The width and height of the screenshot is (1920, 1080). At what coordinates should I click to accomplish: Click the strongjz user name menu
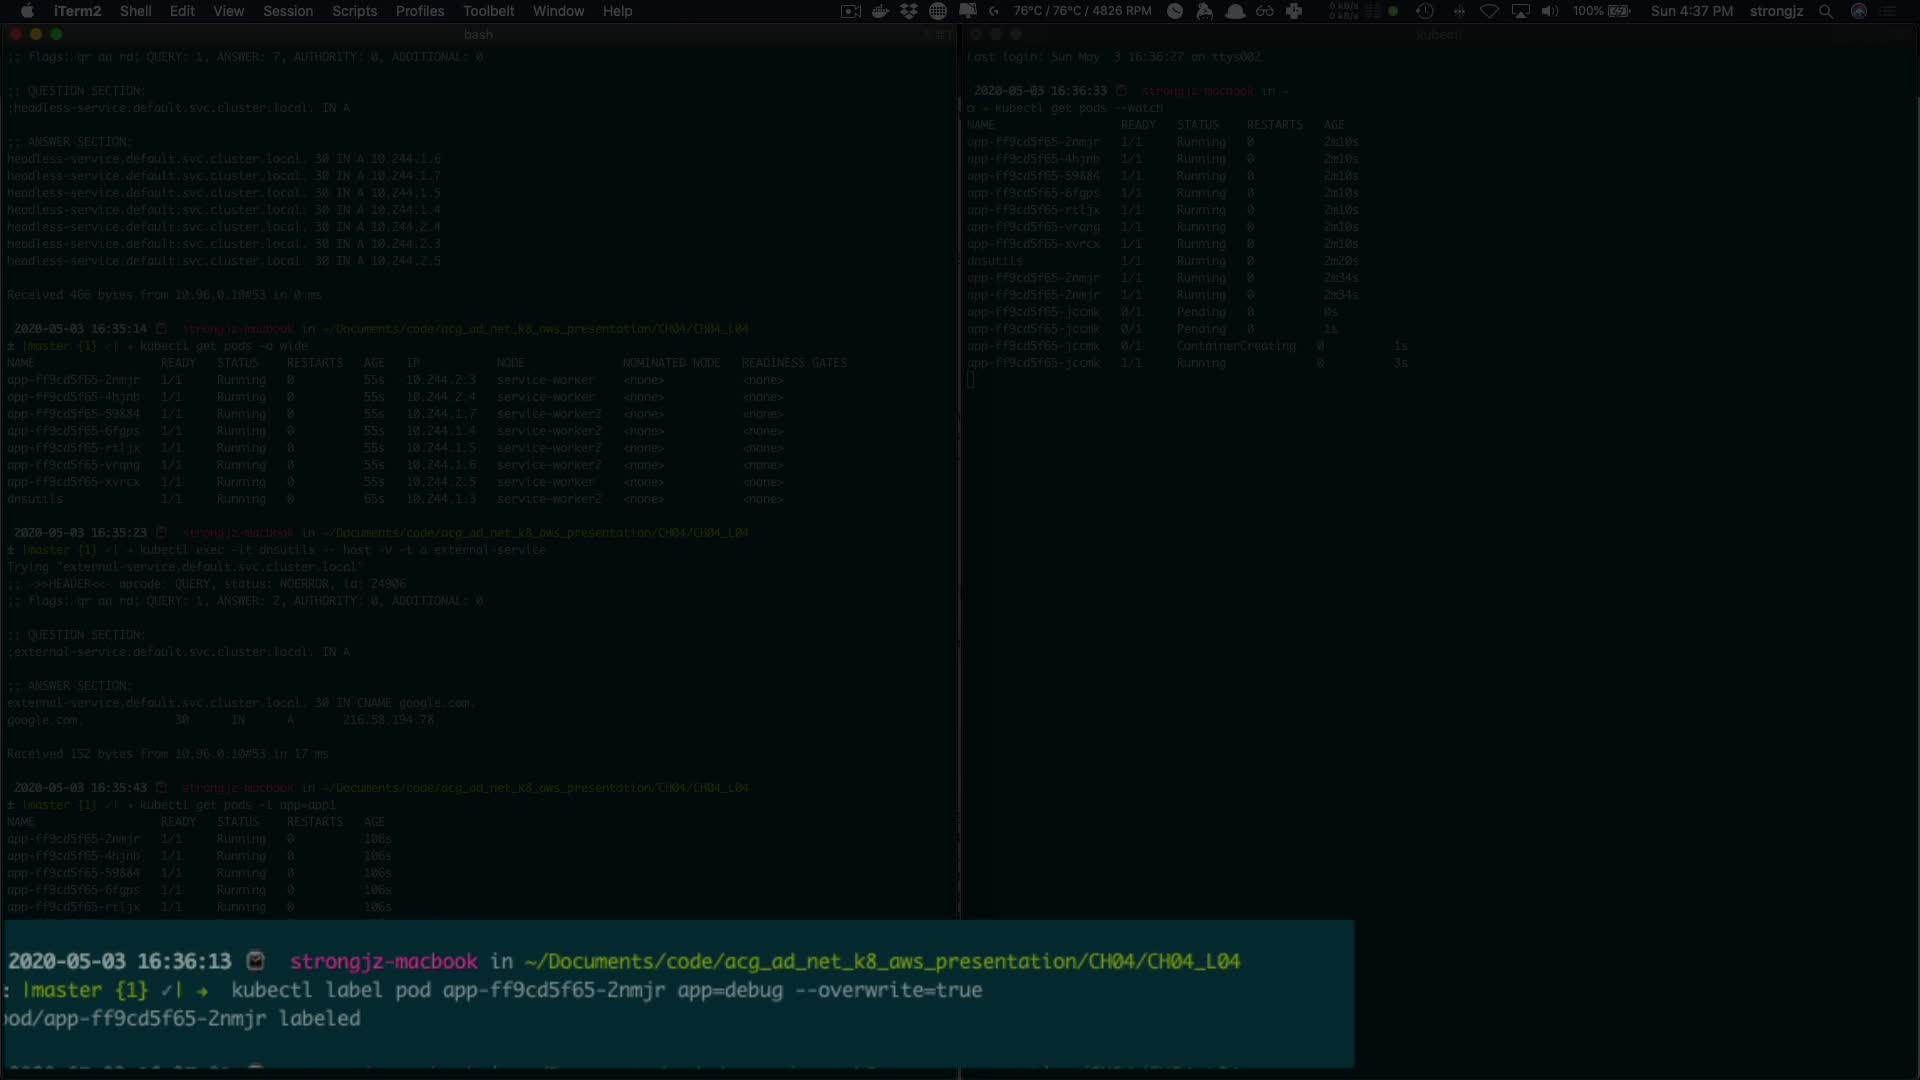pyautogui.click(x=1776, y=11)
